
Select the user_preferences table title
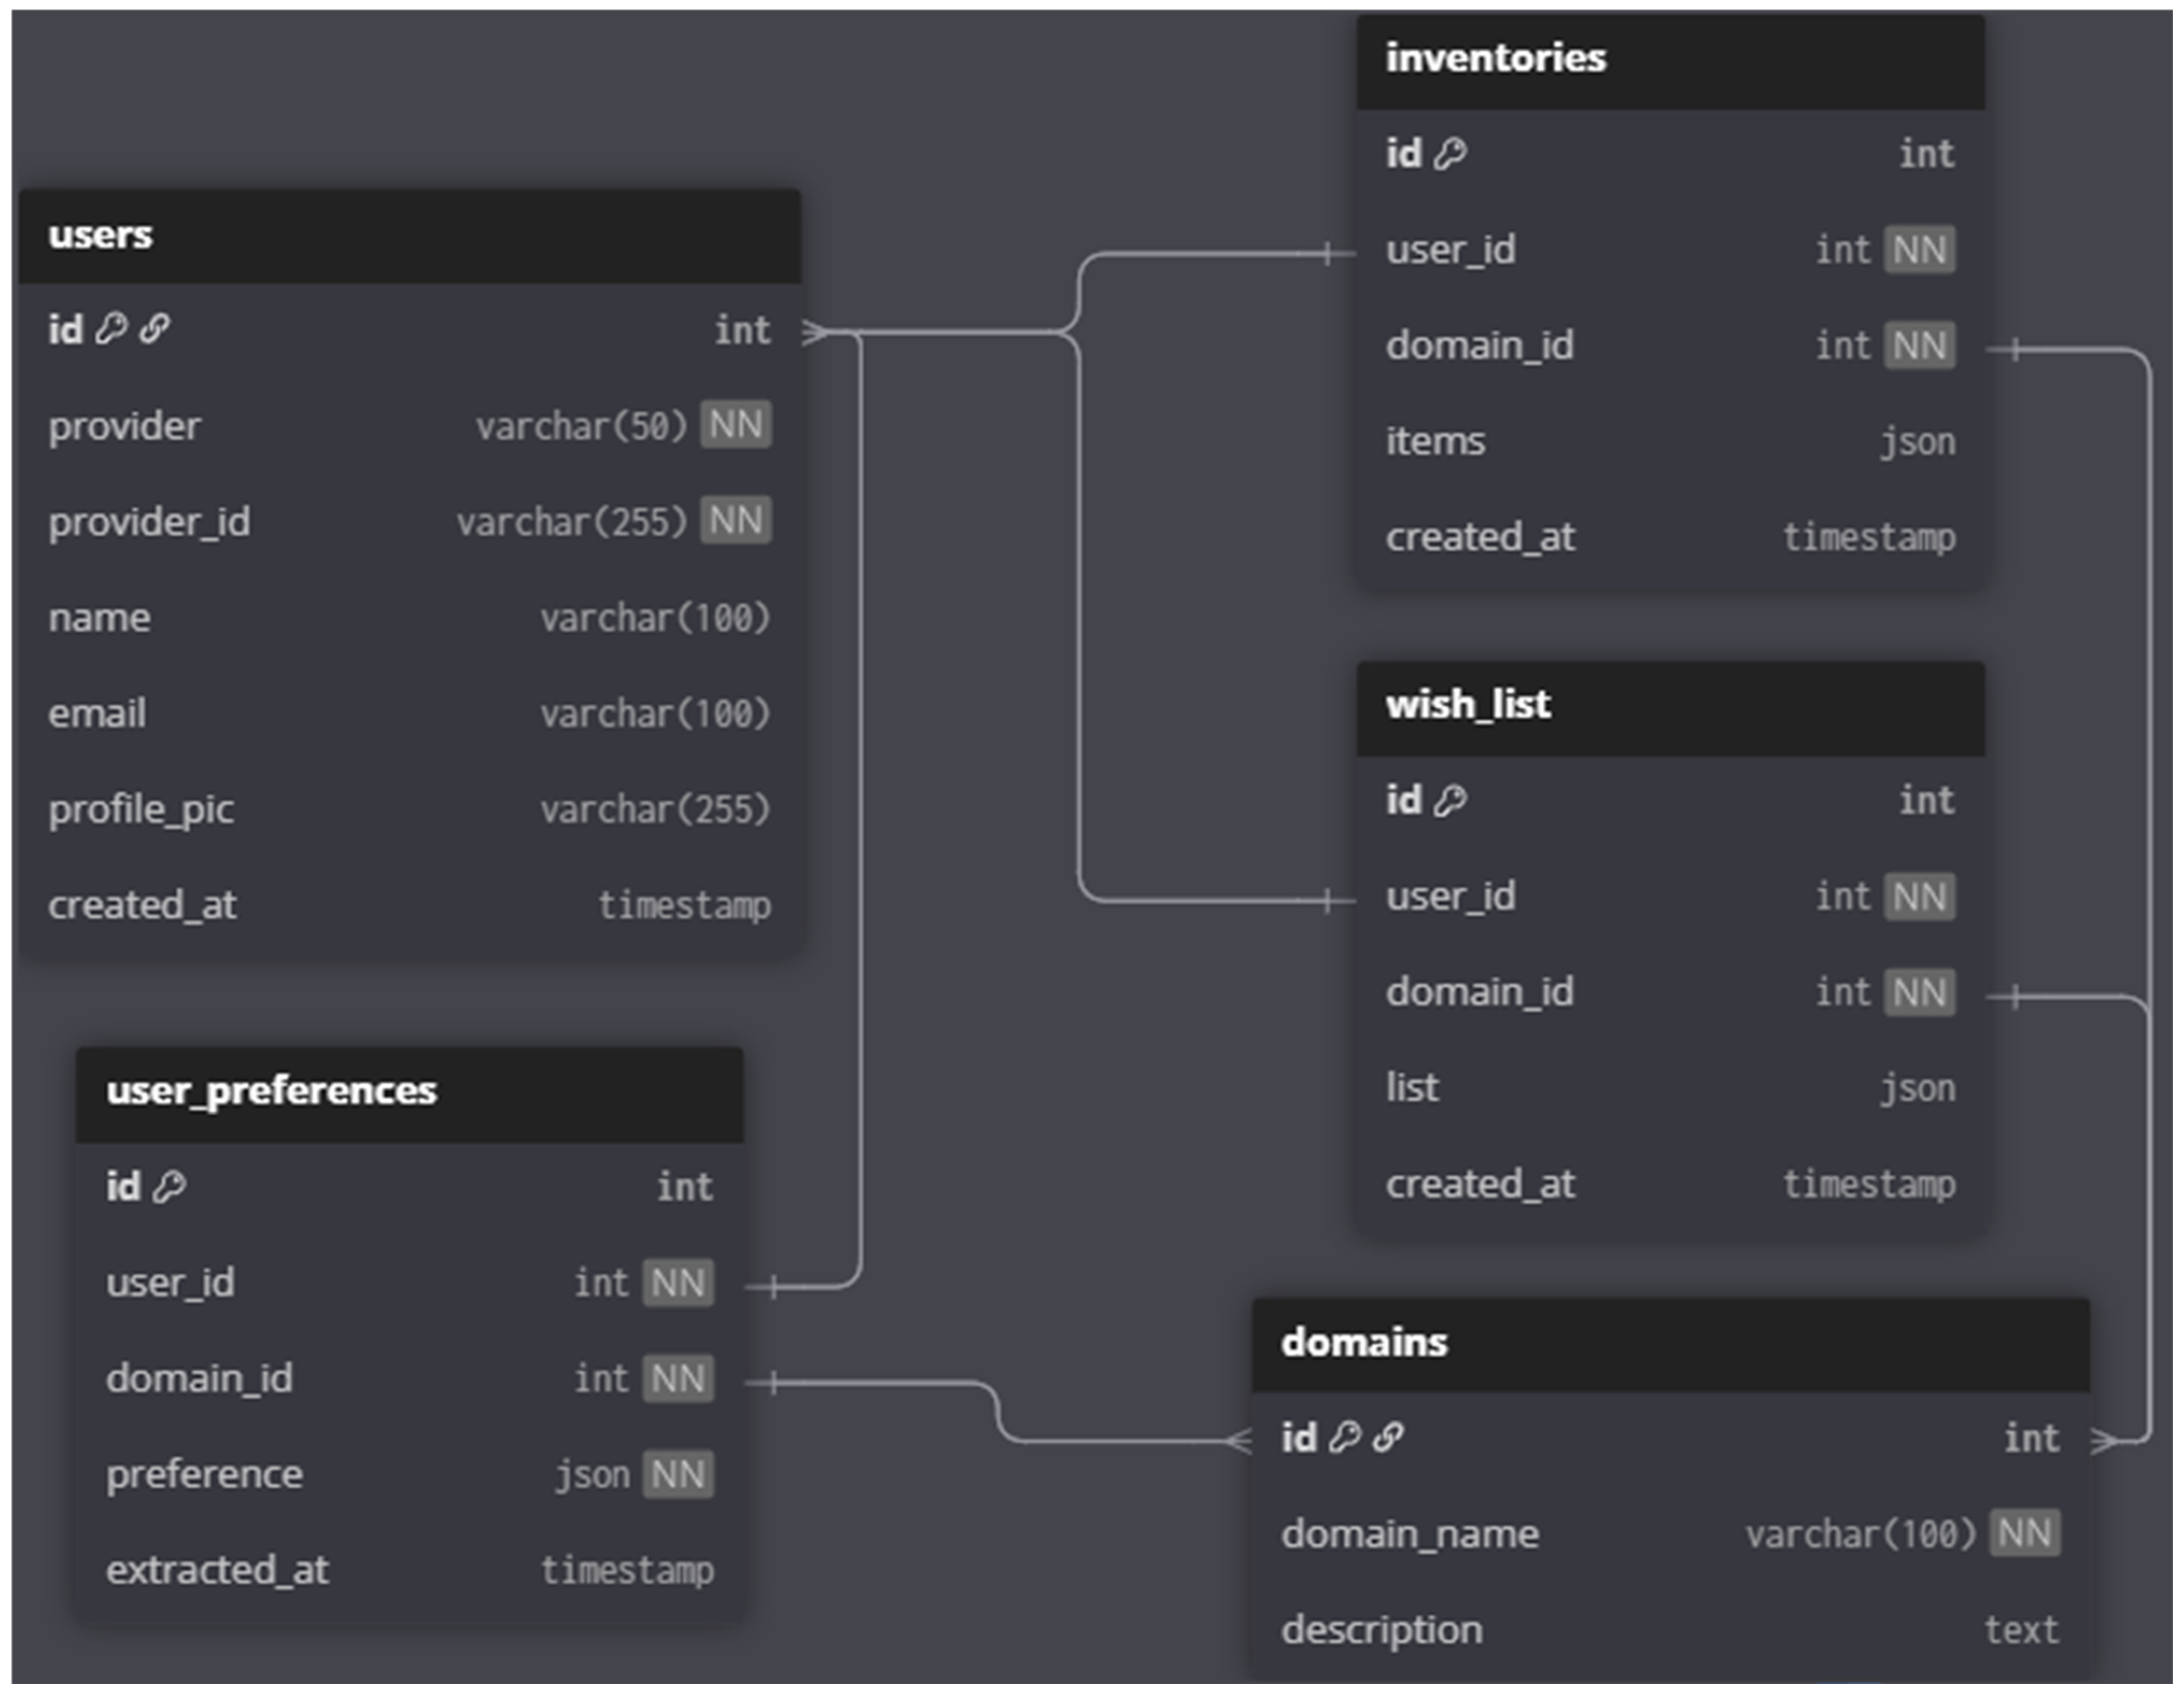pos(271,1091)
